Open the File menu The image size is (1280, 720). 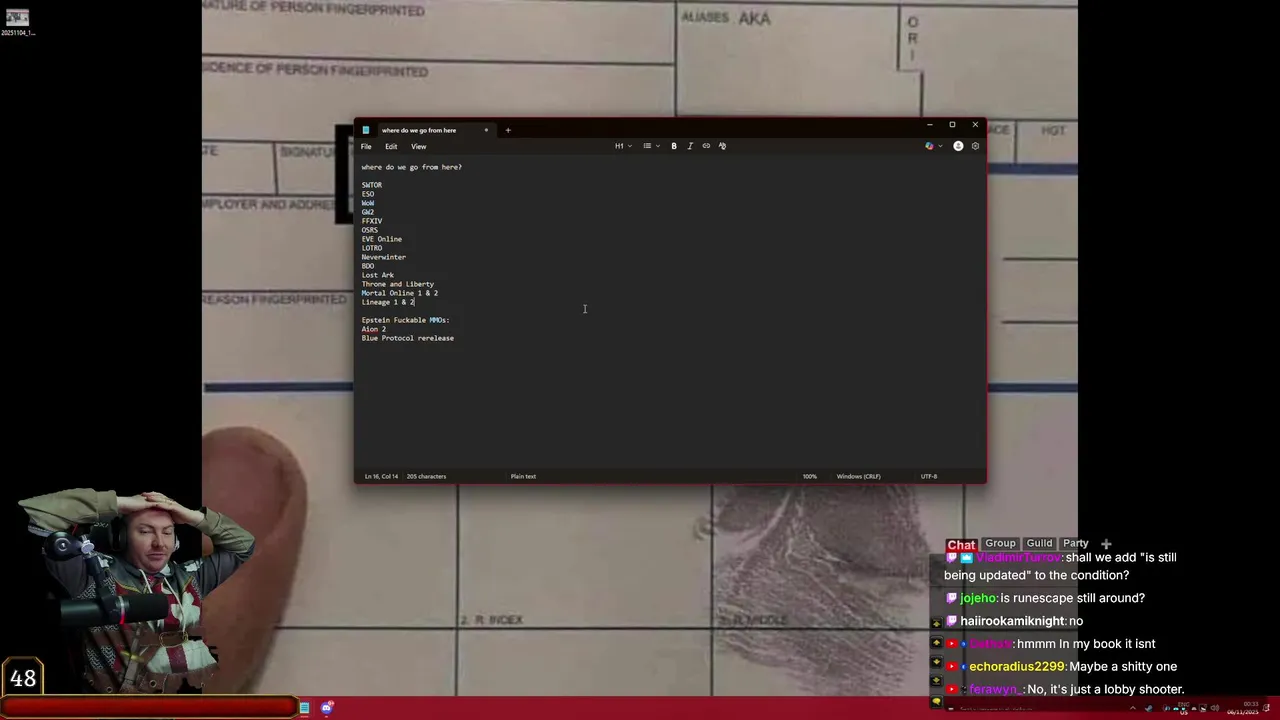[x=366, y=147]
